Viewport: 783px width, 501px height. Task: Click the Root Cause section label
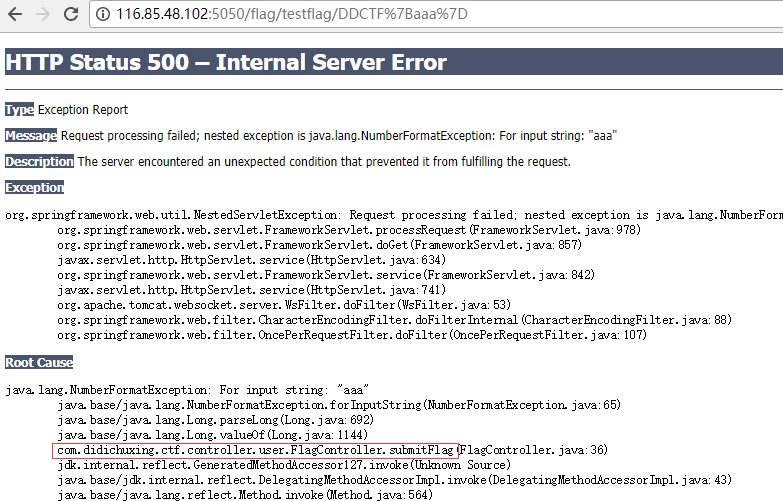[x=38, y=362]
